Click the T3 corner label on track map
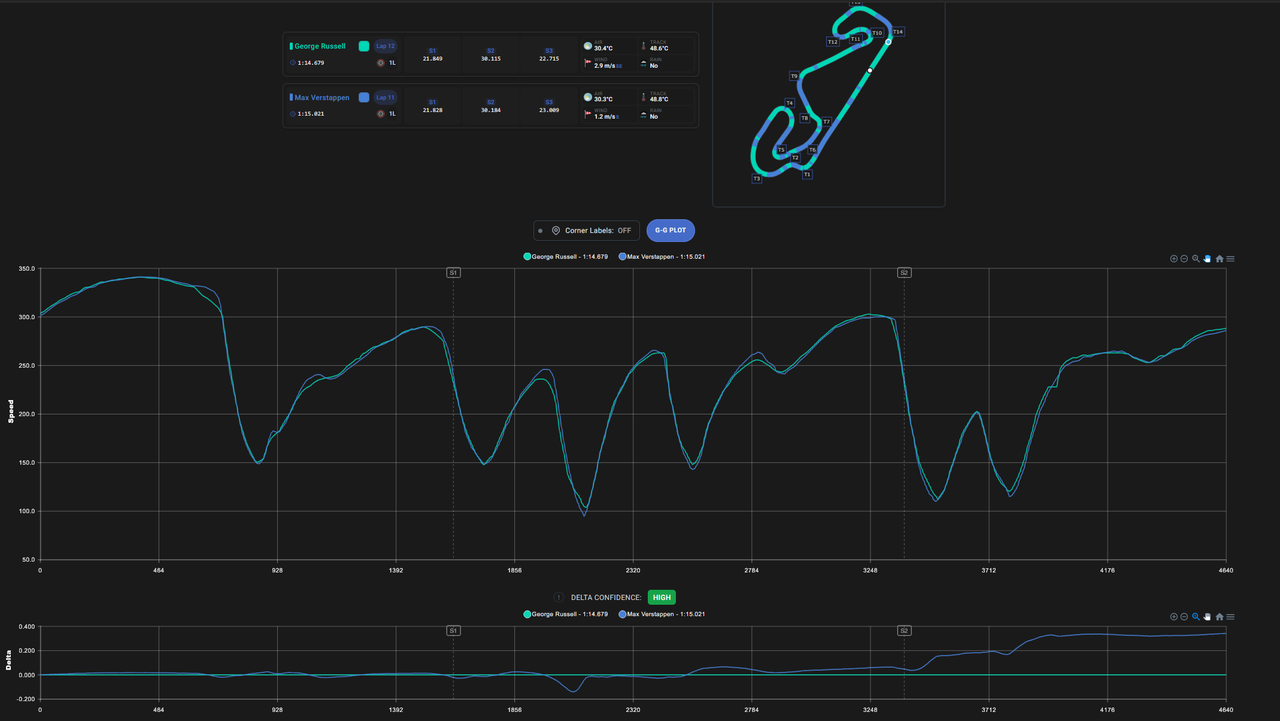Image resolution: width=1280 pixels, height=721 pixels. 757,179
